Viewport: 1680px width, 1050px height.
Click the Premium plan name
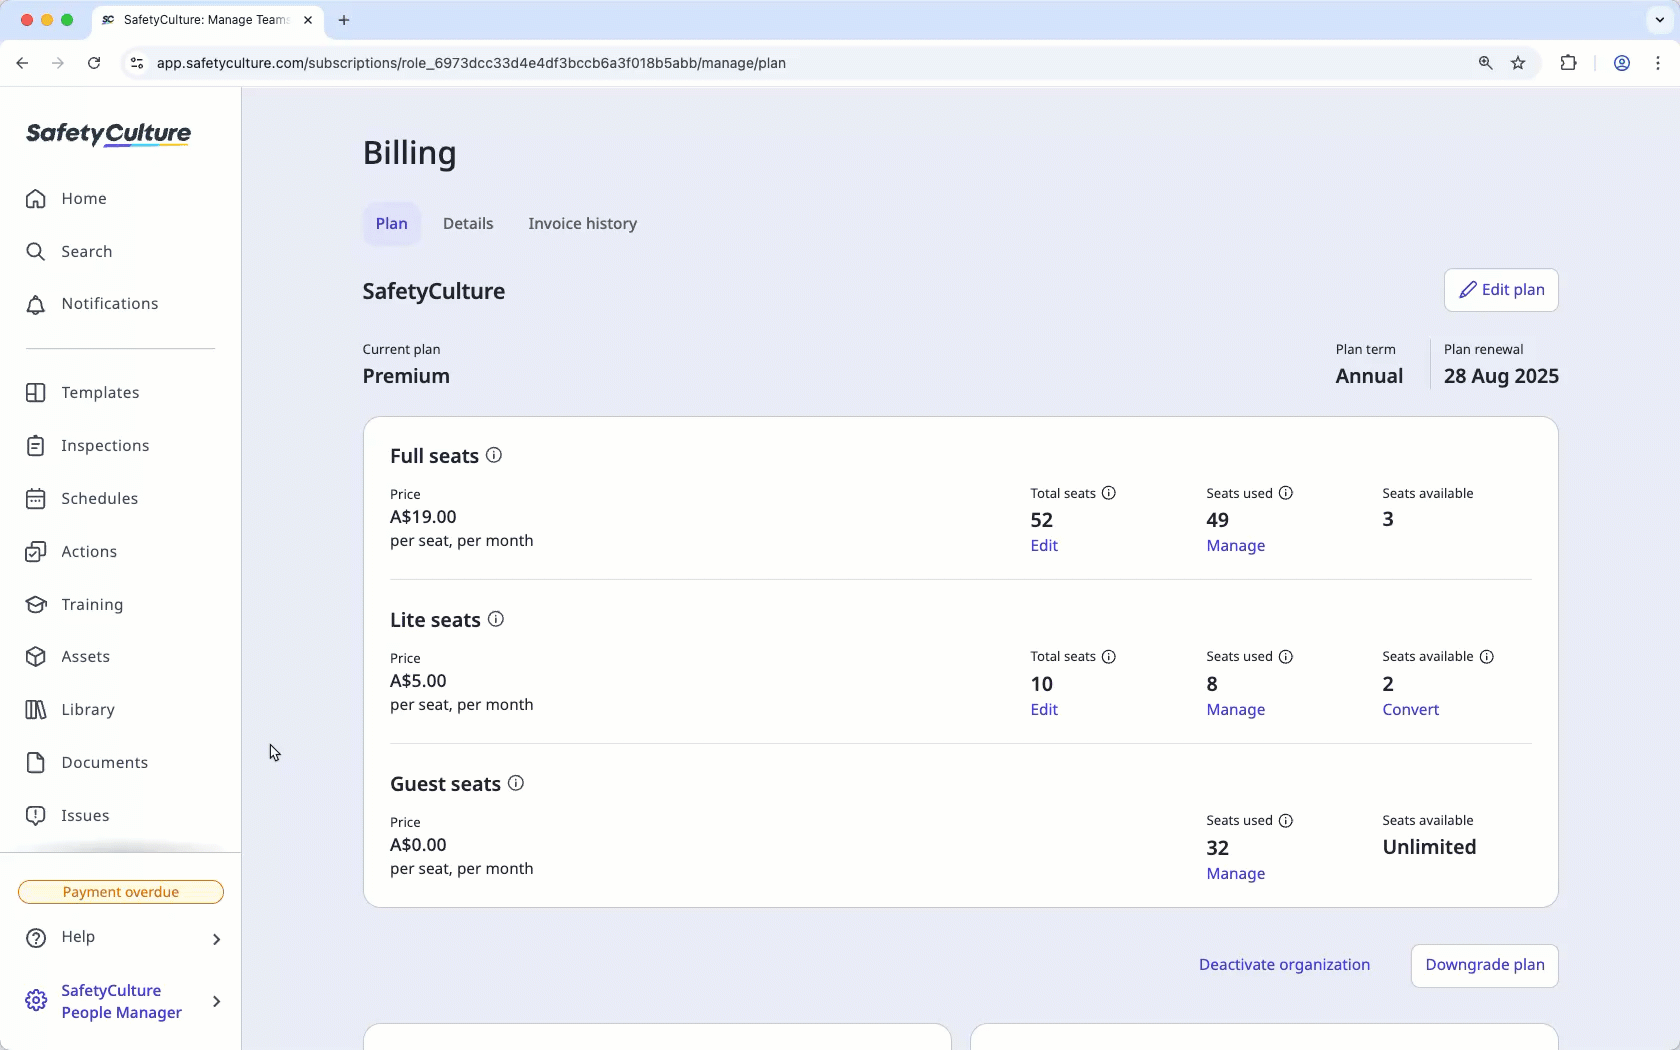tap(406, 377)
